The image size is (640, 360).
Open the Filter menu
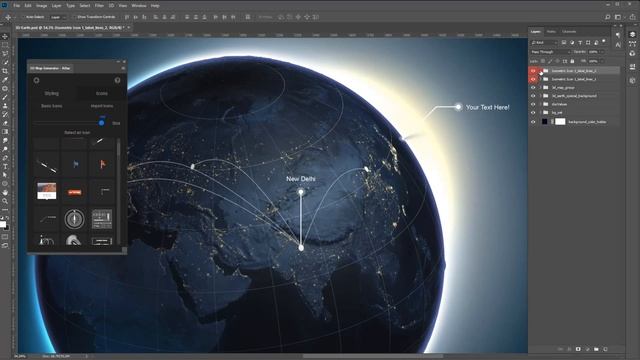pos(99,6)
